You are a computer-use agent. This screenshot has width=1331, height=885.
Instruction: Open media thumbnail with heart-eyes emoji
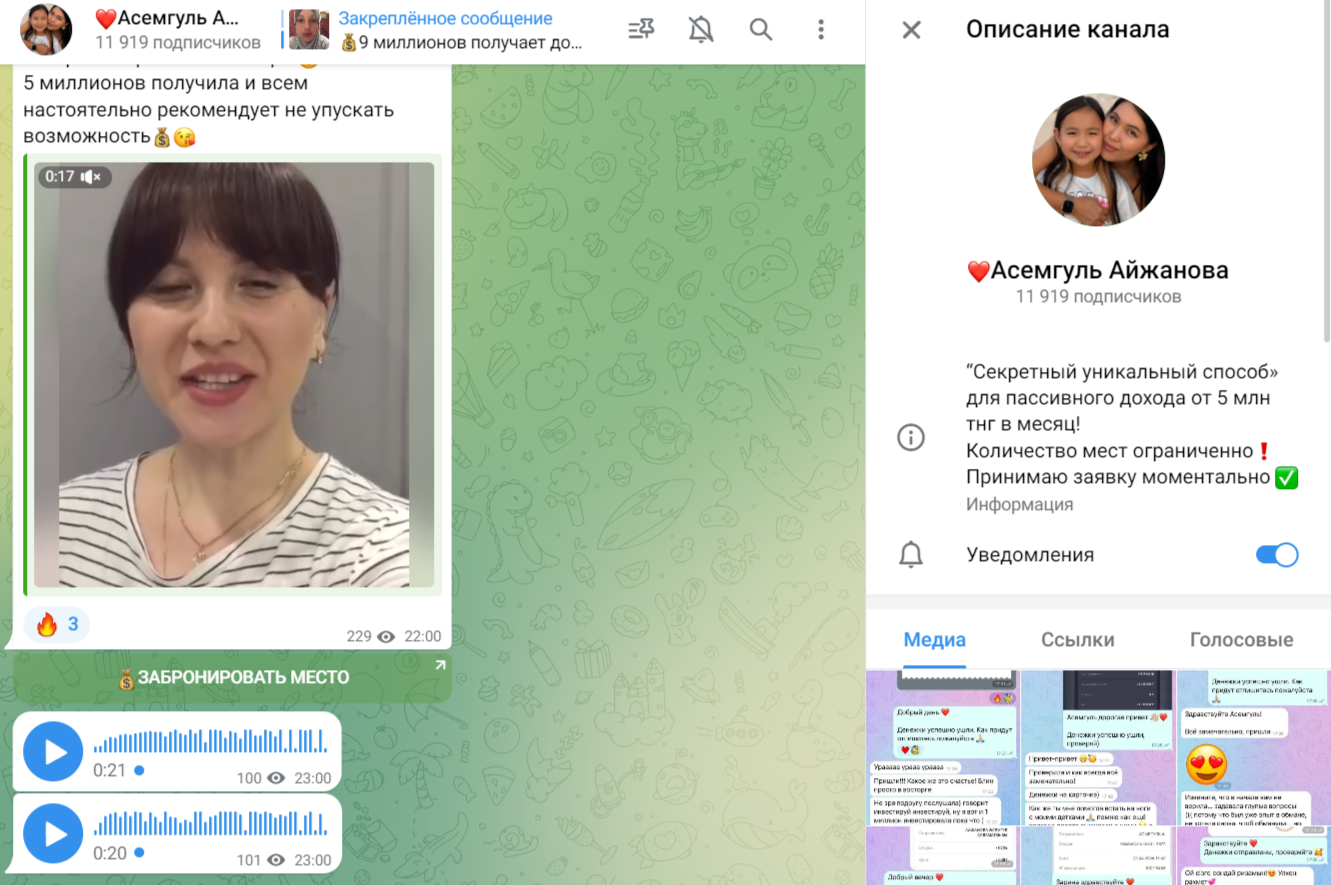[1254, 747]
